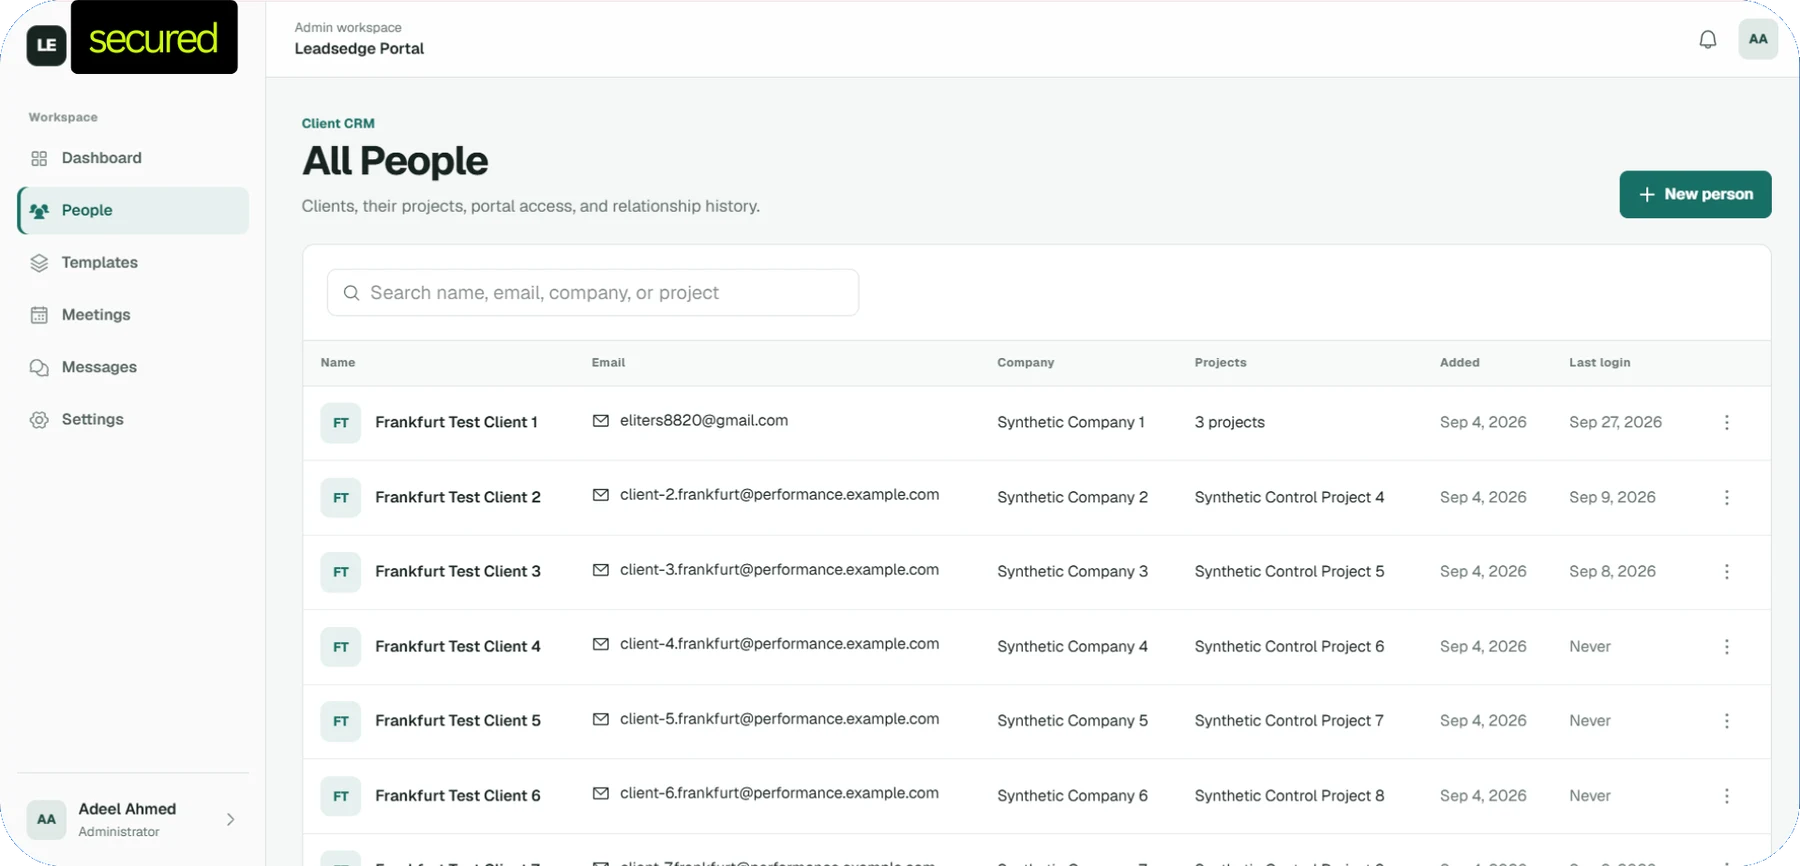Open Frankfurt Test Client 1 record
The height and width of the screenshot is (866, 1800).
coord(456,423)
